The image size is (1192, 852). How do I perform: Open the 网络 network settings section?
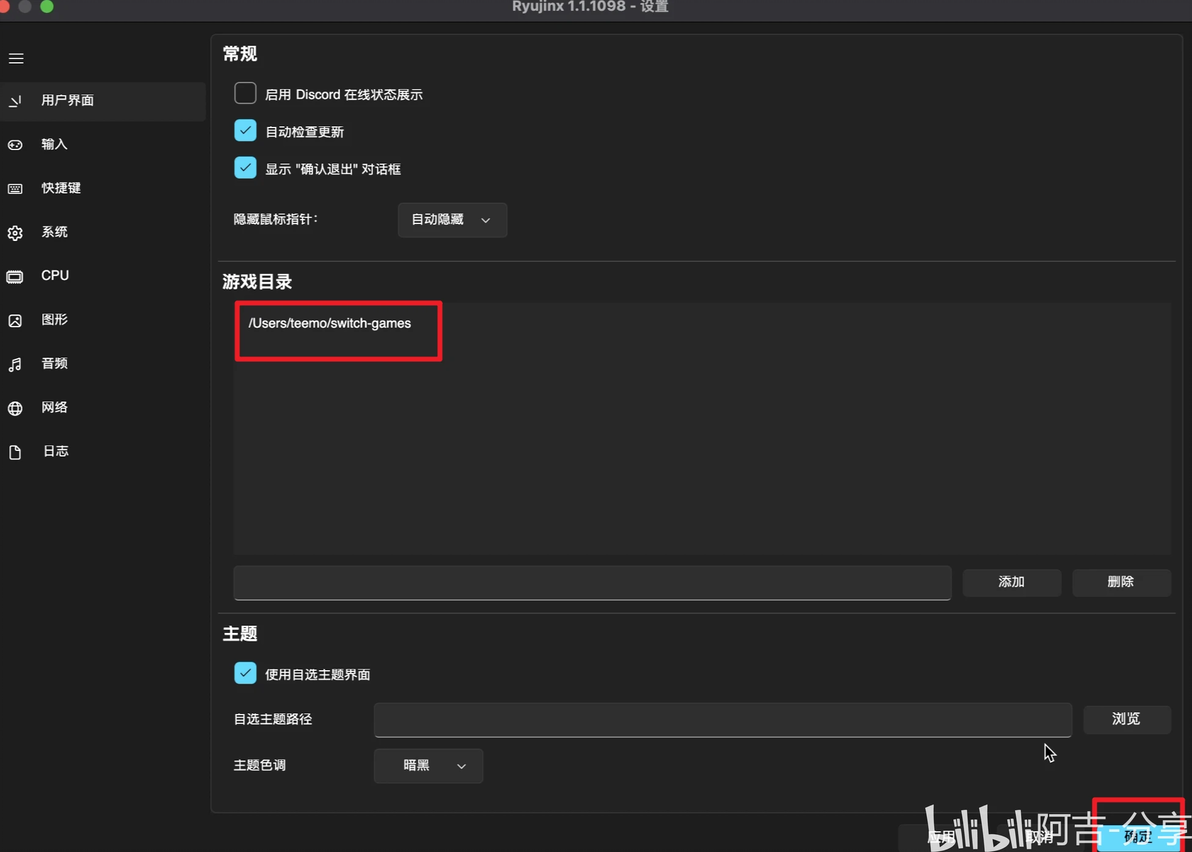click(x=103, y=408)
